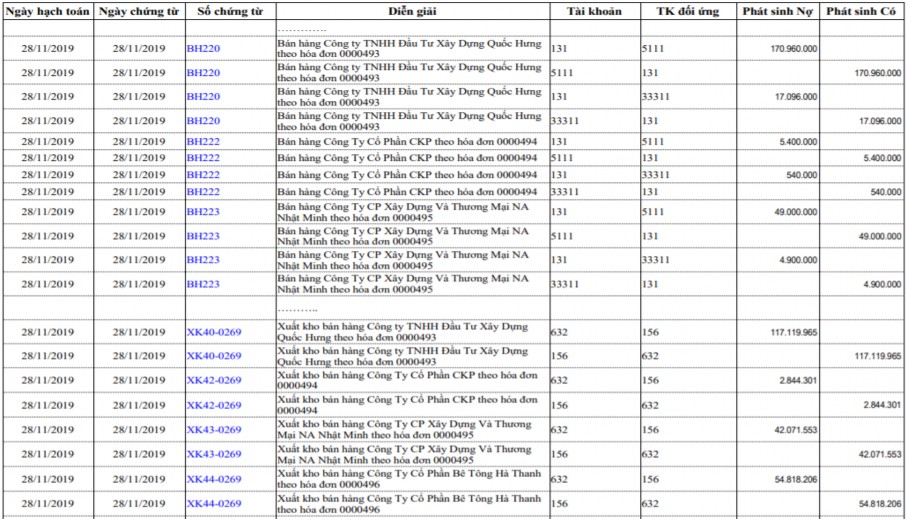Open BH223 link in the 49.000.000 debit row
The width and height of the screenshot is (908, 519).
point(203,212)
